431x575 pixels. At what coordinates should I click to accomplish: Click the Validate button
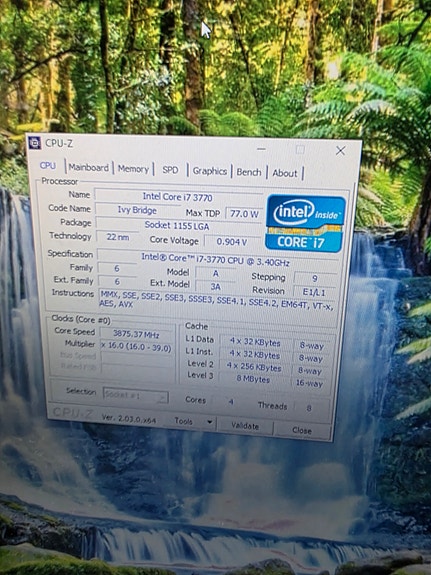pos(245,426)
